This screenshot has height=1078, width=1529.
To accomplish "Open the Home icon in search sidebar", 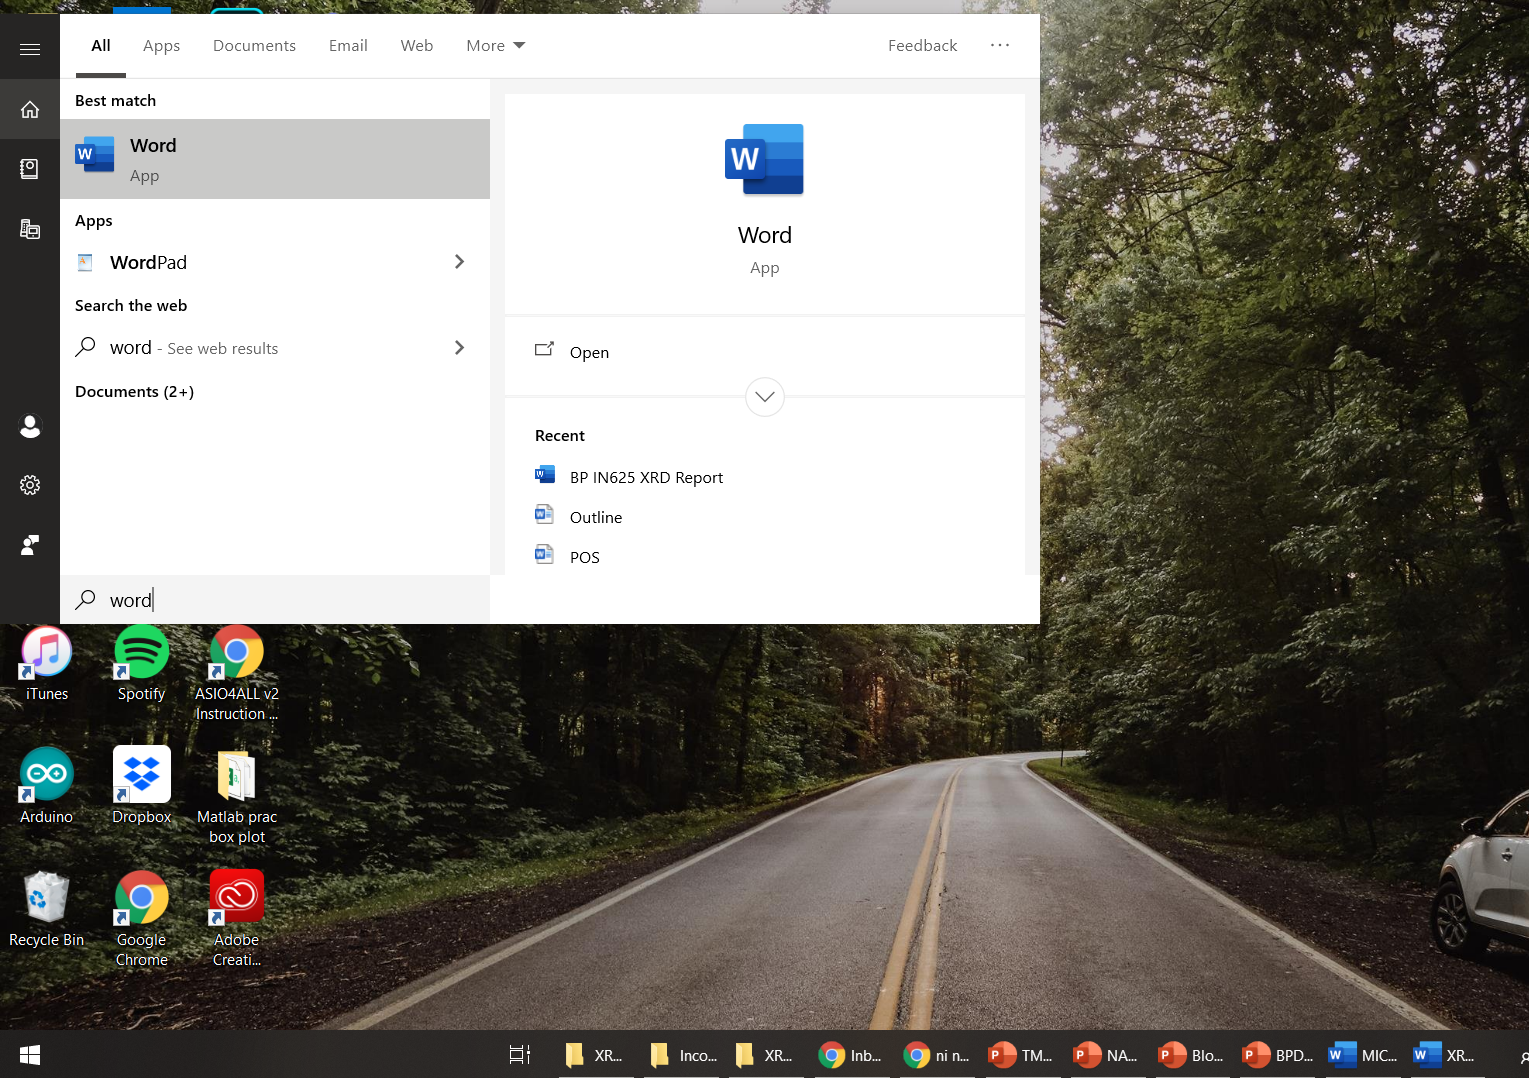I will click(30, 109).
